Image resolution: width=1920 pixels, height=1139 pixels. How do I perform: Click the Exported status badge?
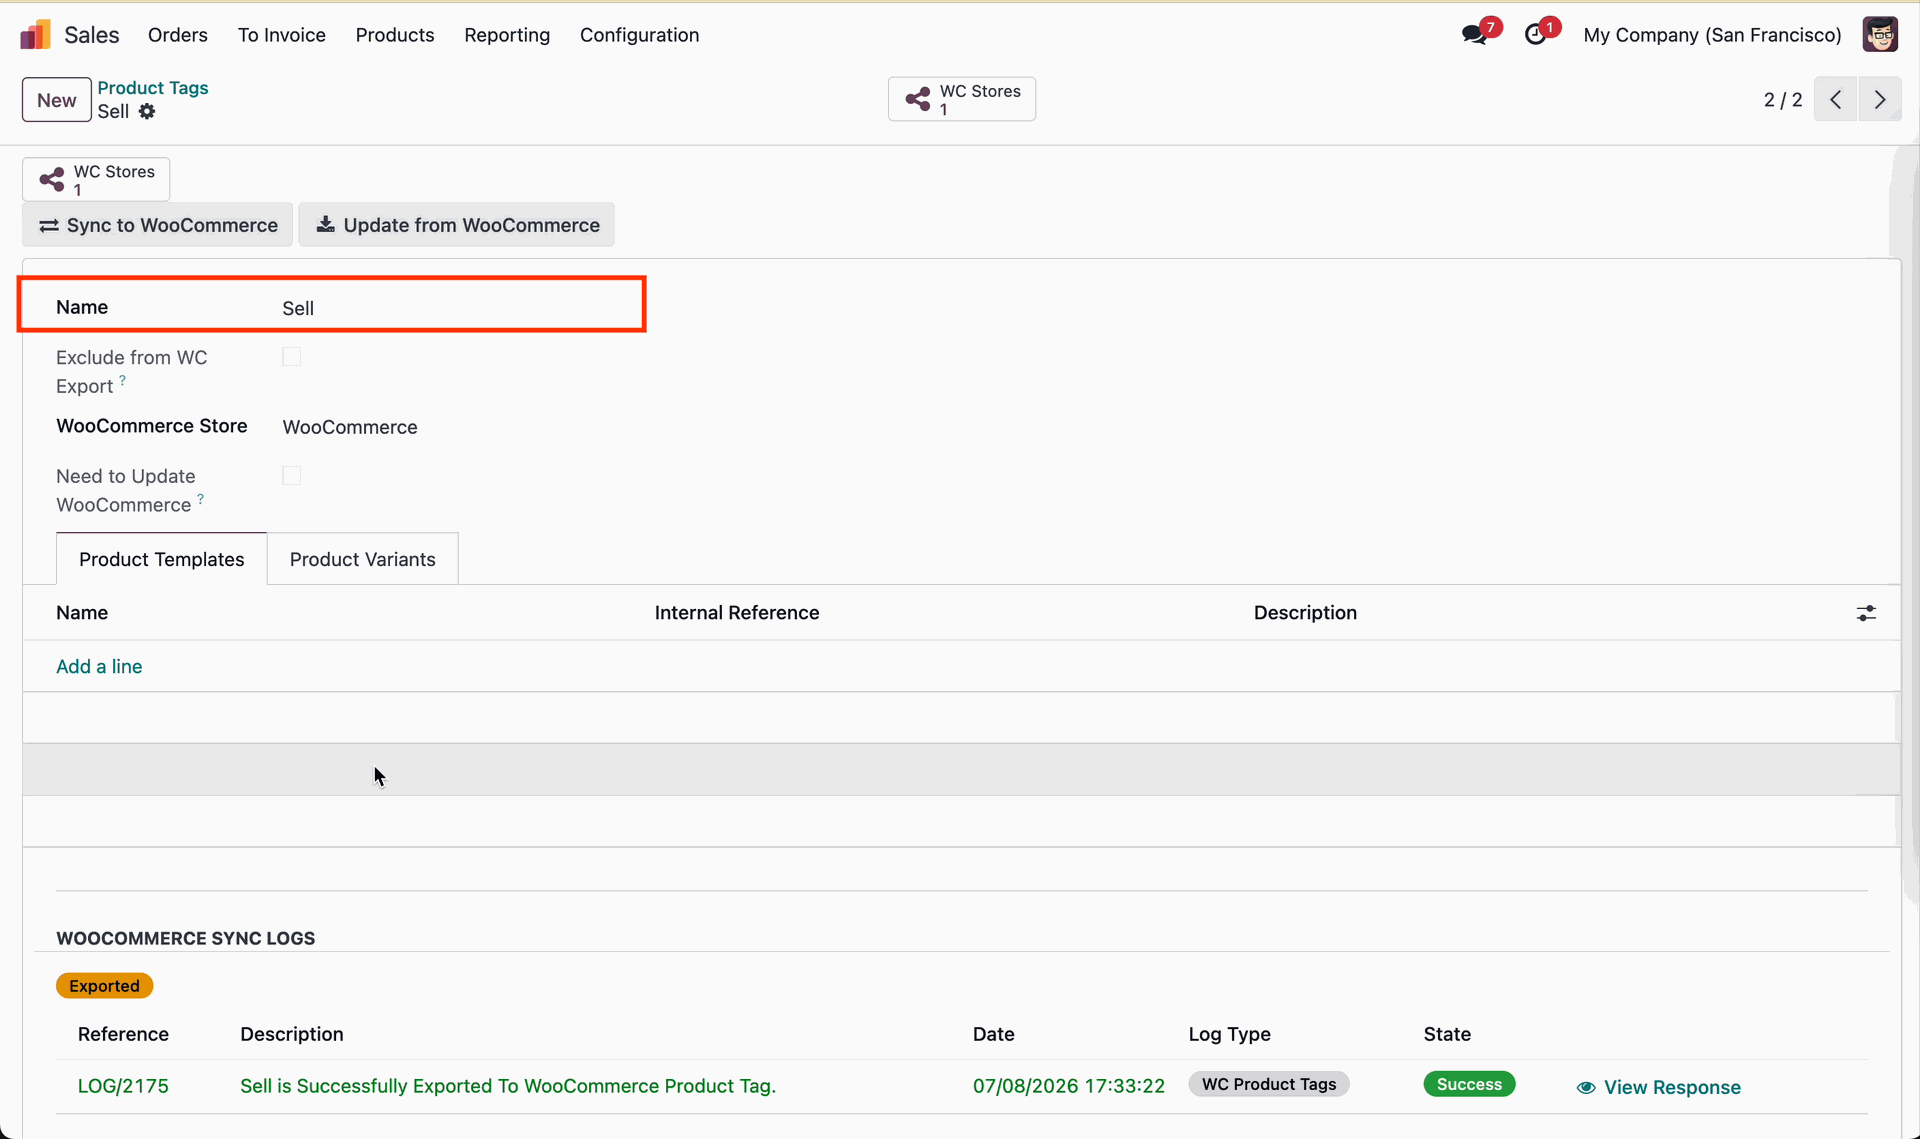point(105,986)
